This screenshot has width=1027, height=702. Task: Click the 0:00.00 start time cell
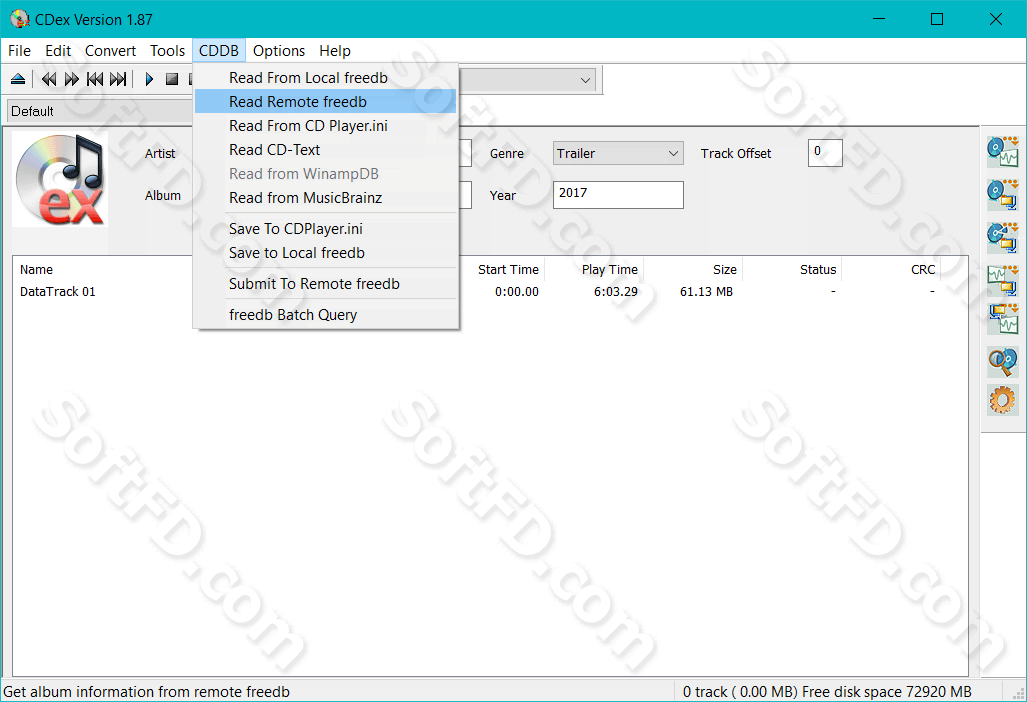pyautogui.click(x=517, y=292)
